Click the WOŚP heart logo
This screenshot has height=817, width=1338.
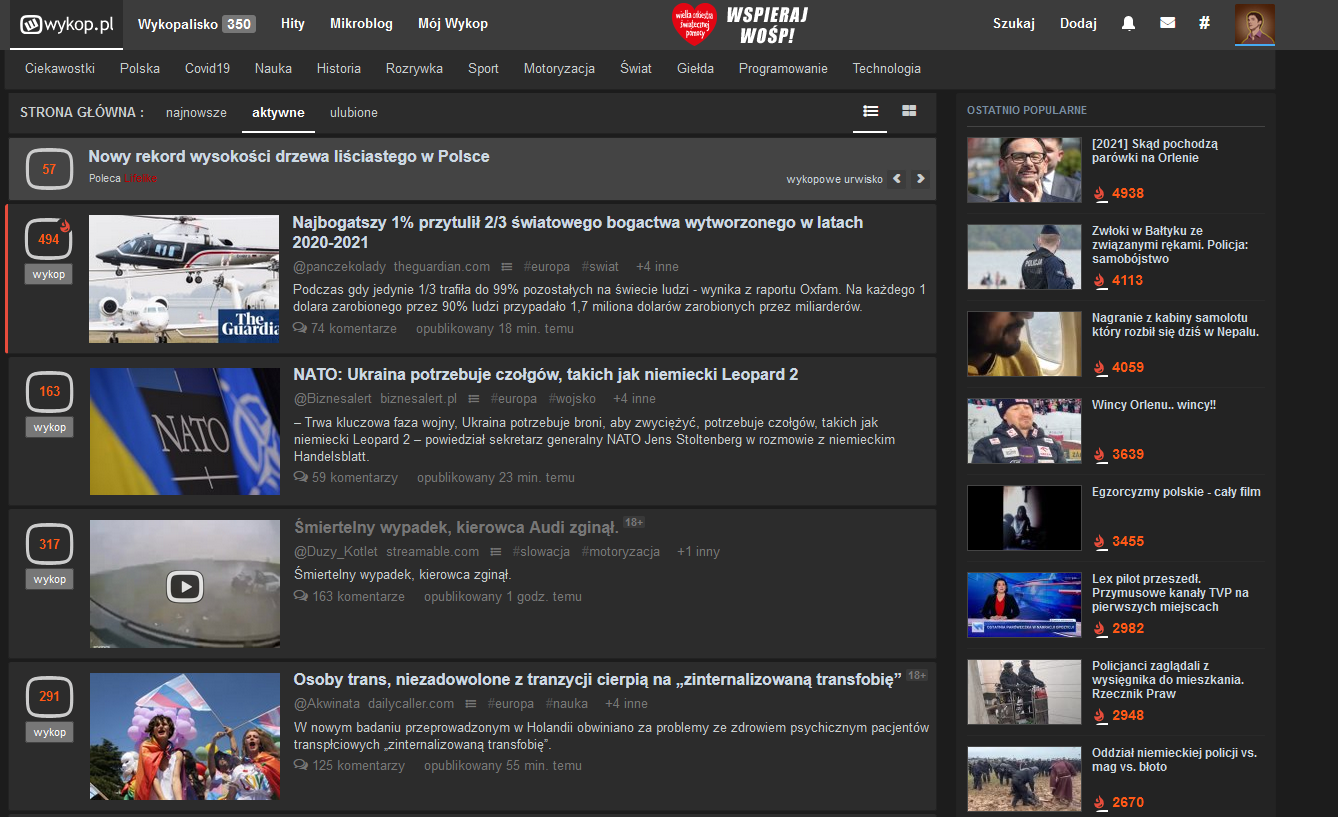(695, 24)
